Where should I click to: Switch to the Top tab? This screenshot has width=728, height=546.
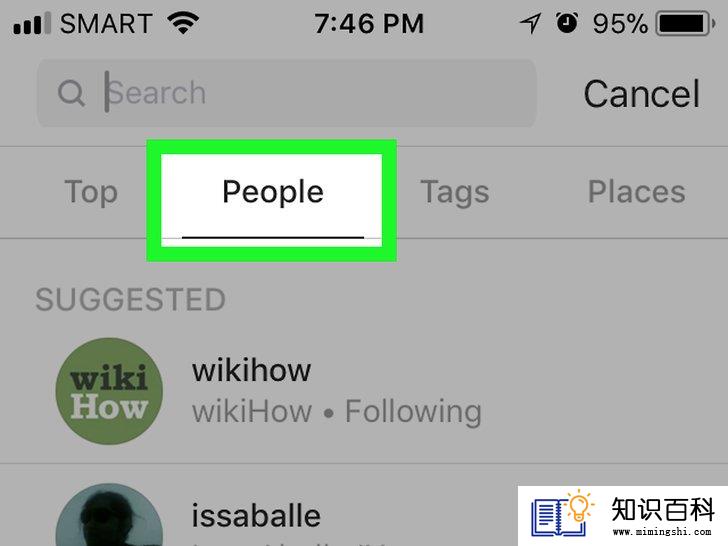coord(91,192)
